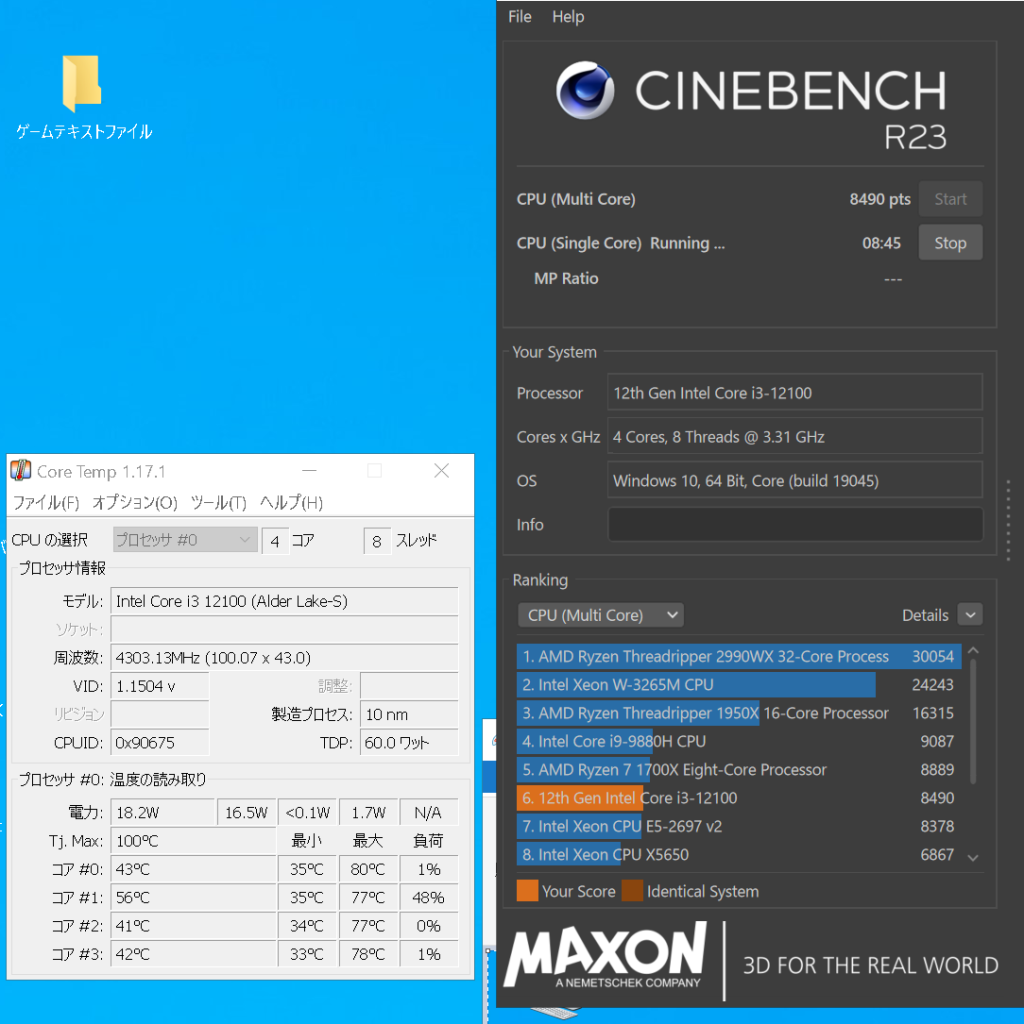Click the ranking list scroll-up arrow
The image size is (1024, 1024).
click(973, 650)
